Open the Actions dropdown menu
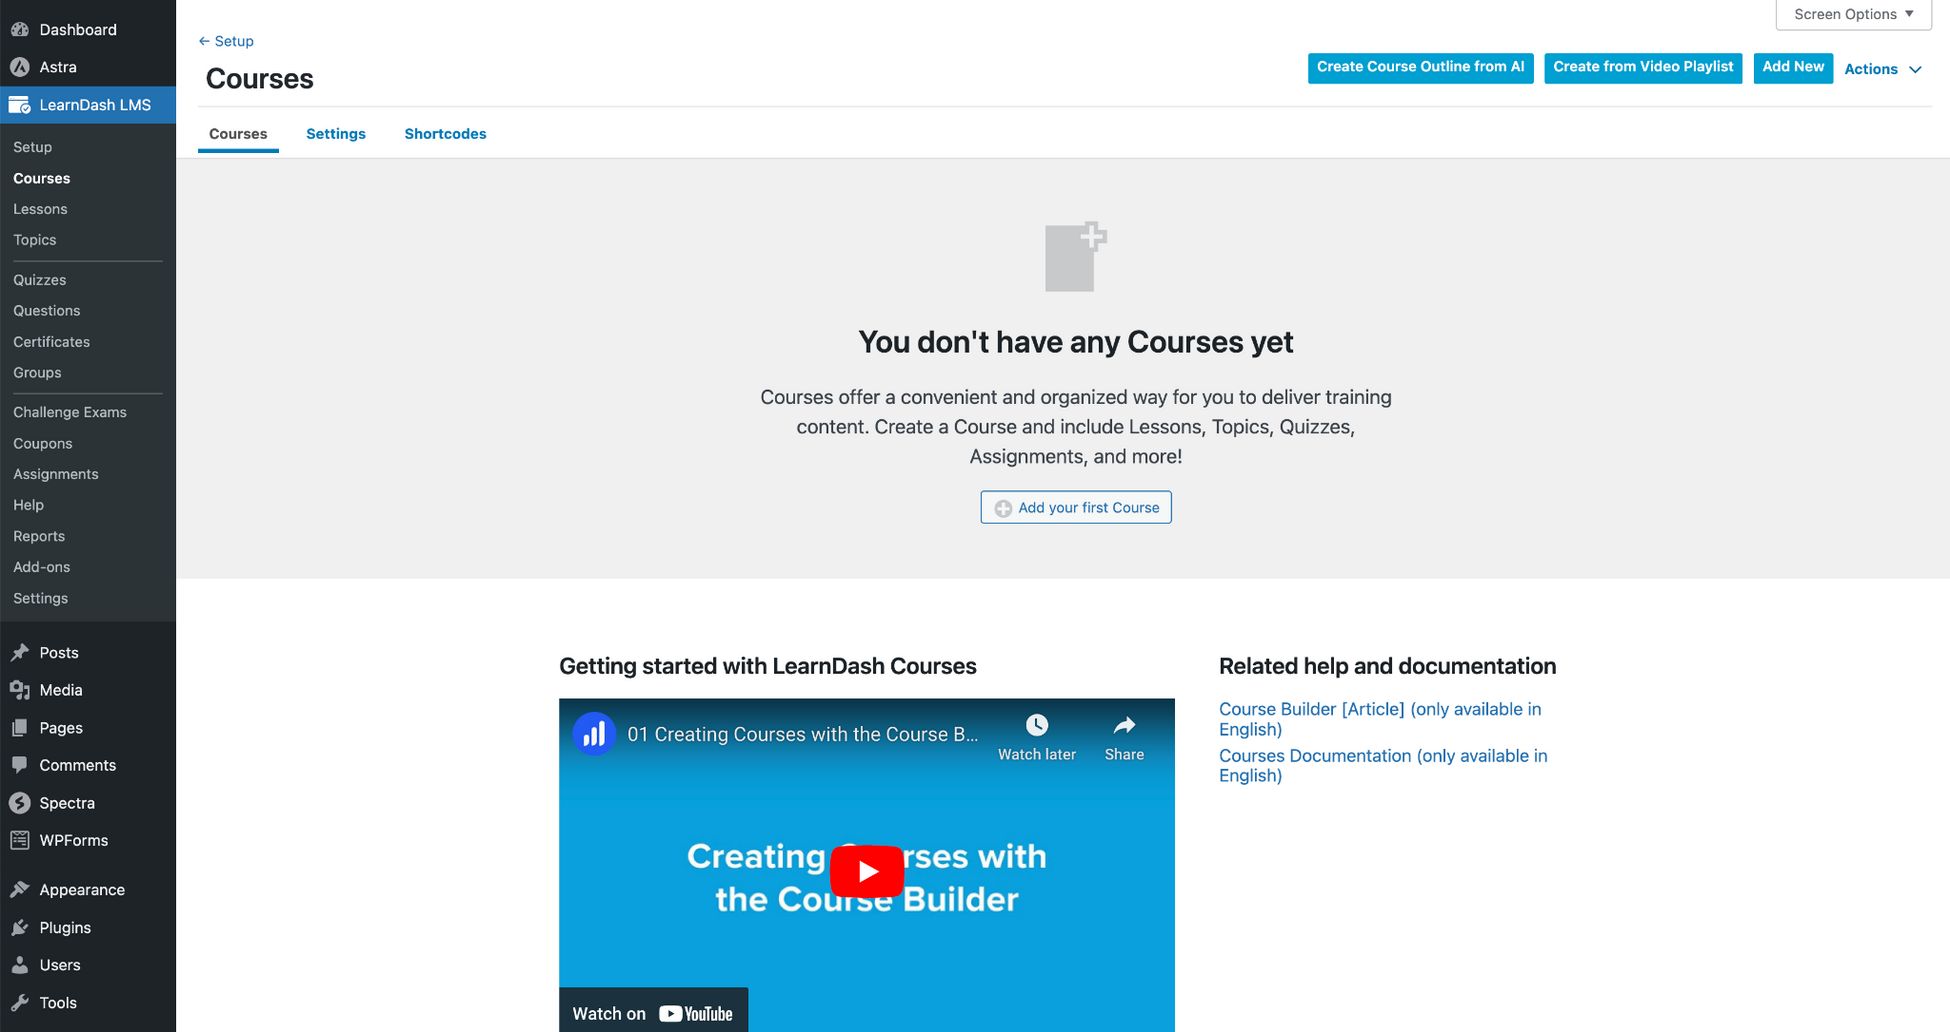The image size is (1950, 1032). [1883, 69]
